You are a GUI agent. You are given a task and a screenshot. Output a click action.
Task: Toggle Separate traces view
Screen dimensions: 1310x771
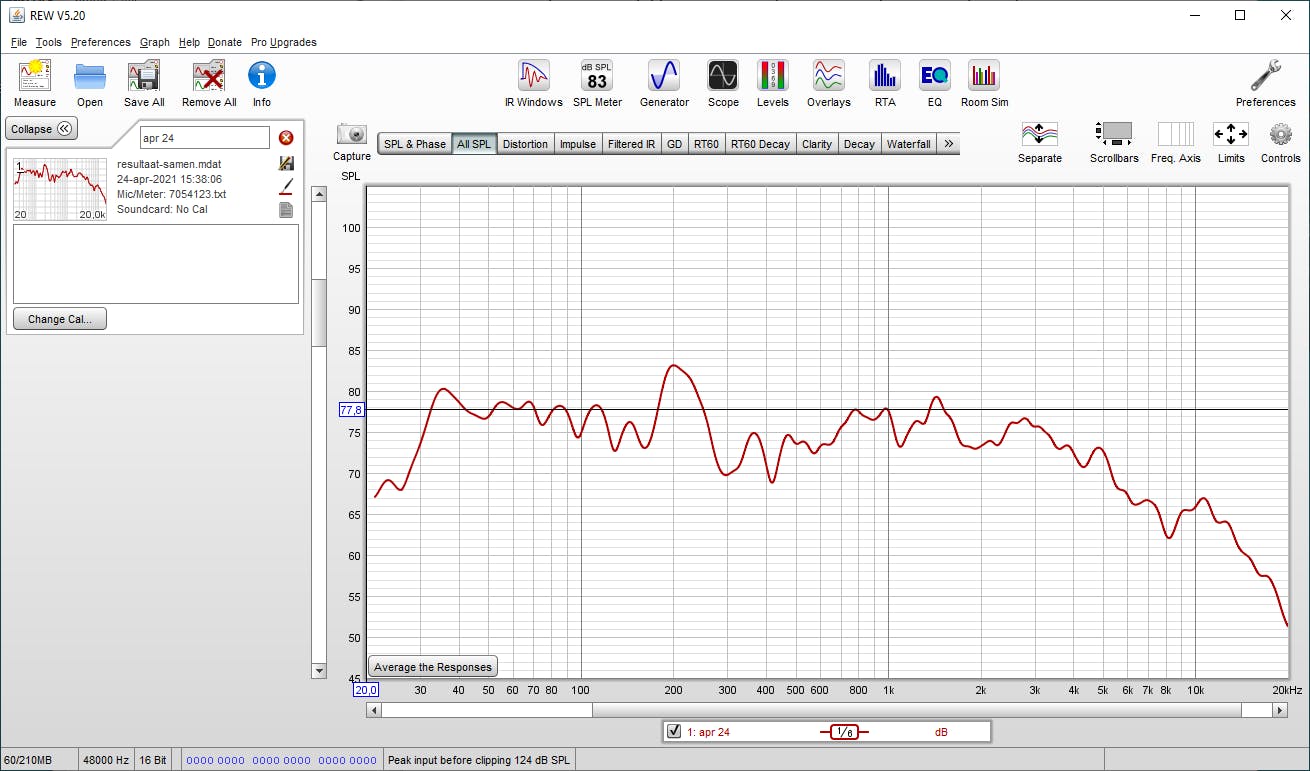1039,135
